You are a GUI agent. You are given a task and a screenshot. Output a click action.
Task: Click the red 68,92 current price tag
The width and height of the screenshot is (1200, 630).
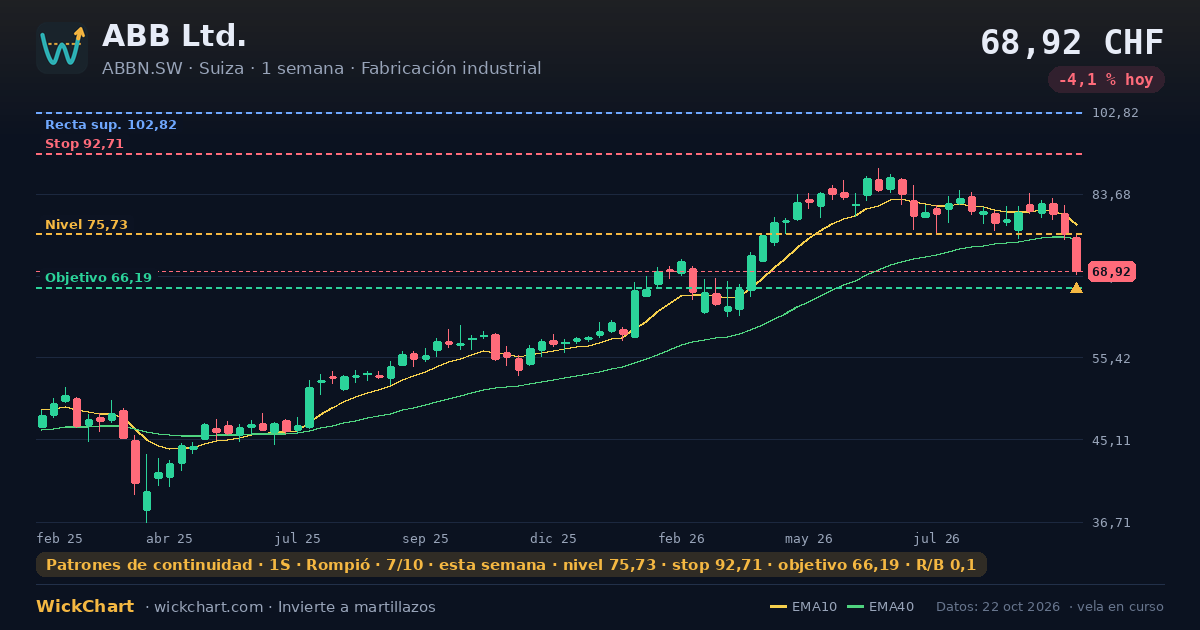click(x=1111, y=272)
